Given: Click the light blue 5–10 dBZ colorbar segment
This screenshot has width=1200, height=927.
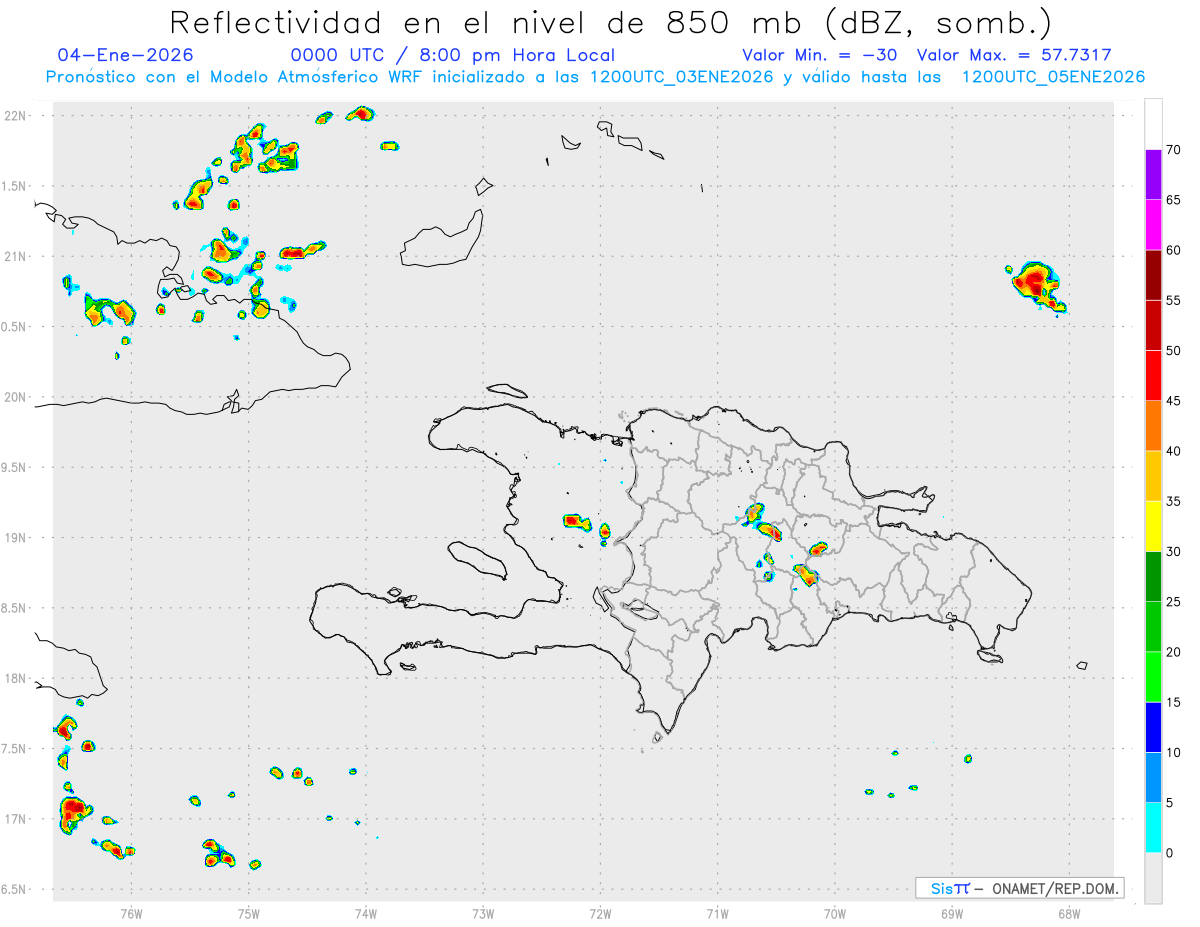Looking at the screenshot, I should 1153,778.
